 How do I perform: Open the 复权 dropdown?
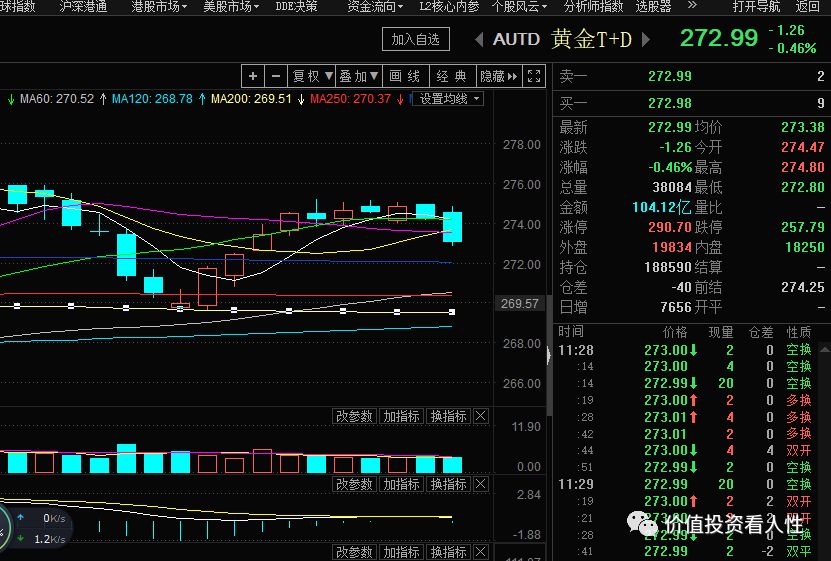pos(312,76)
